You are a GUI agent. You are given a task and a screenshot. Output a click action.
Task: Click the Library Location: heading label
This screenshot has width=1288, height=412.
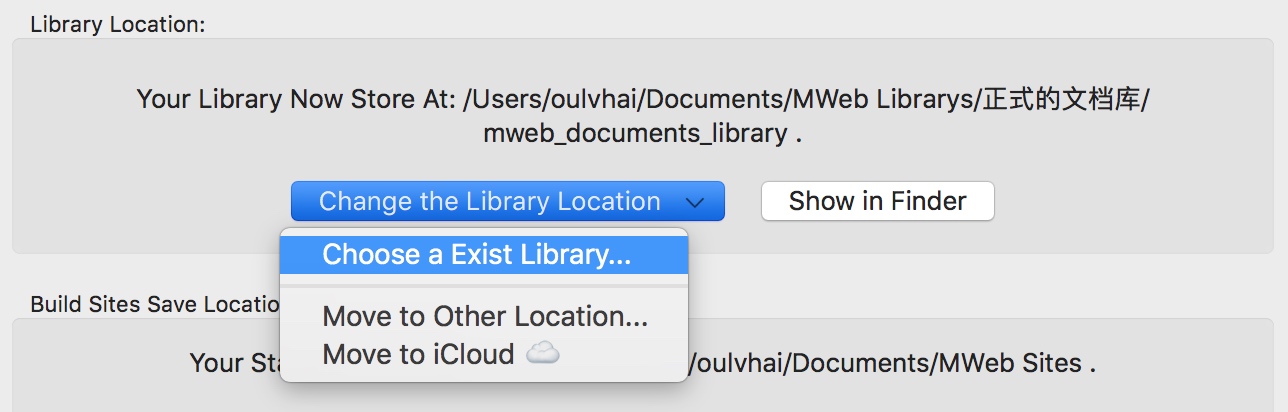pyautogui.click(x=117, y=25)
